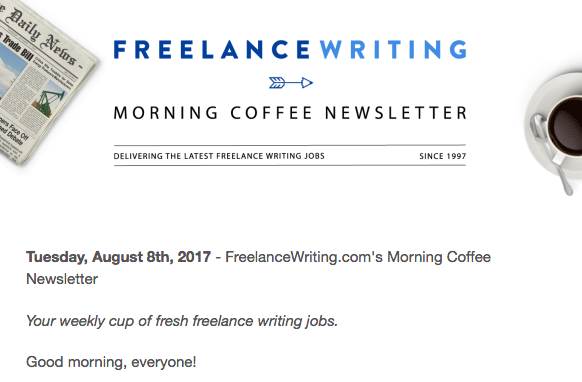Click the oil pump photo in newspaper

51,98
